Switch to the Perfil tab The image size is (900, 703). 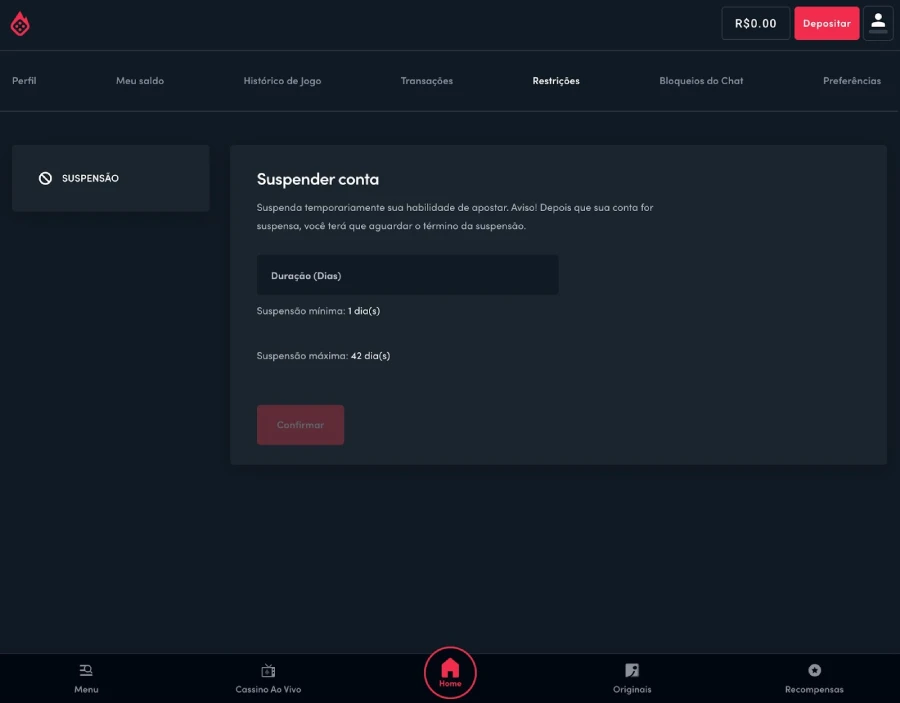pyautogui.click(x=24, y=81)
